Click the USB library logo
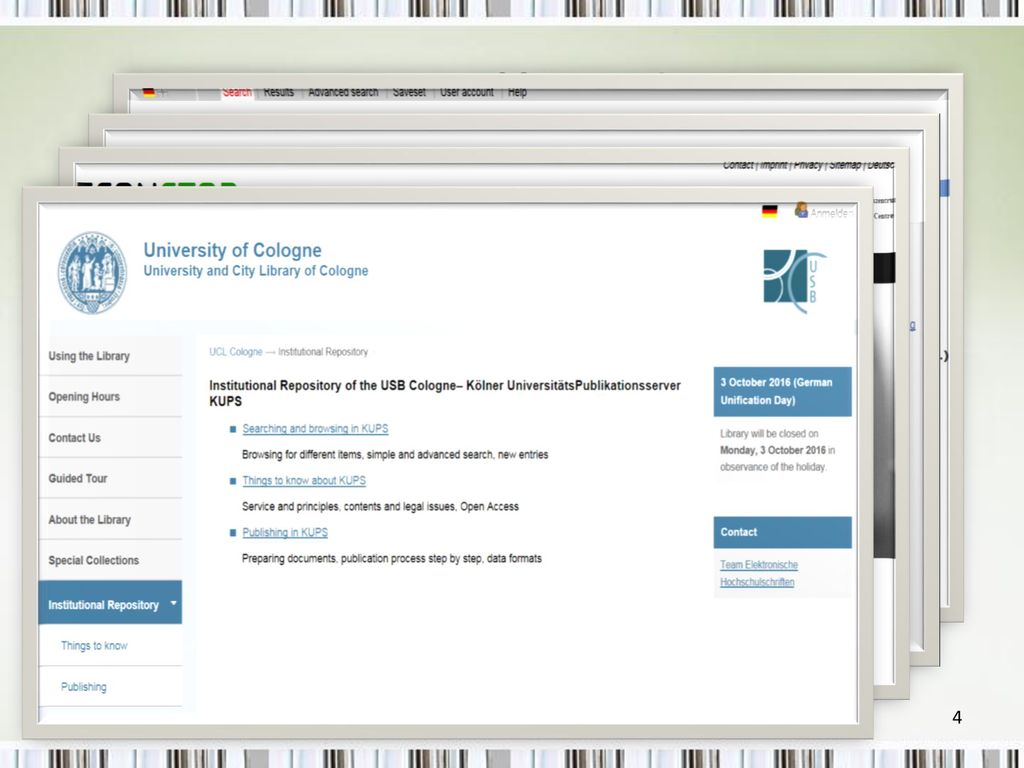Image resolution: width=1024 pixels, height=768 pixels. point(795,281)
